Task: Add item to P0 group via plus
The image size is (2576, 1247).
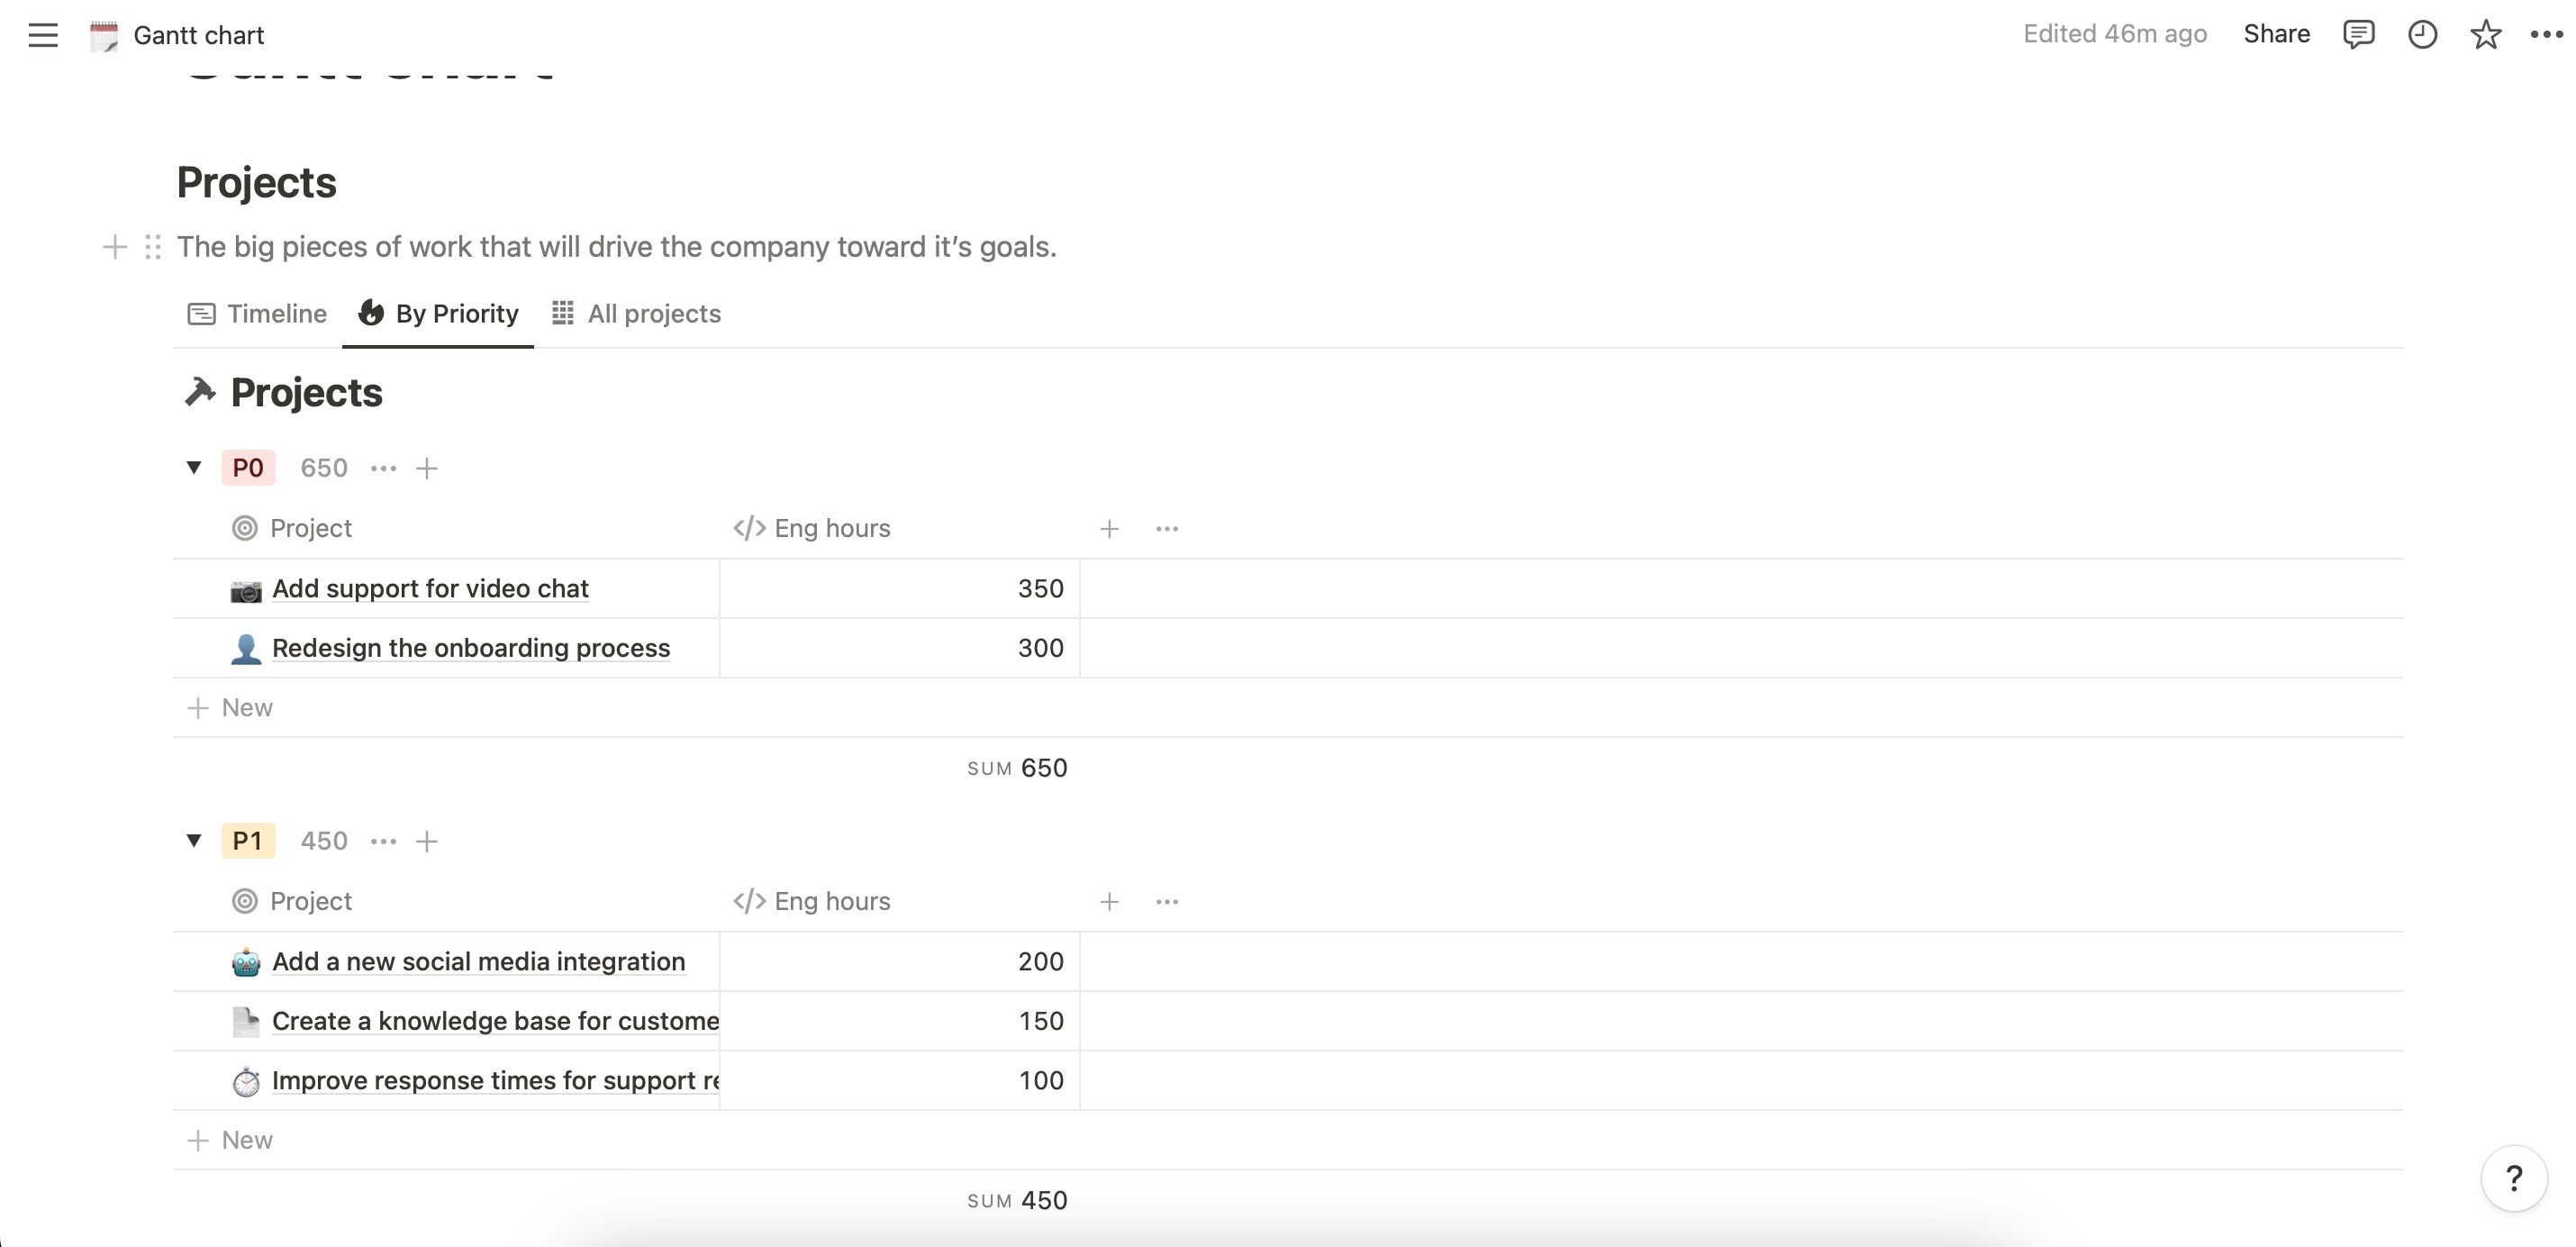Action: [427, 468]
